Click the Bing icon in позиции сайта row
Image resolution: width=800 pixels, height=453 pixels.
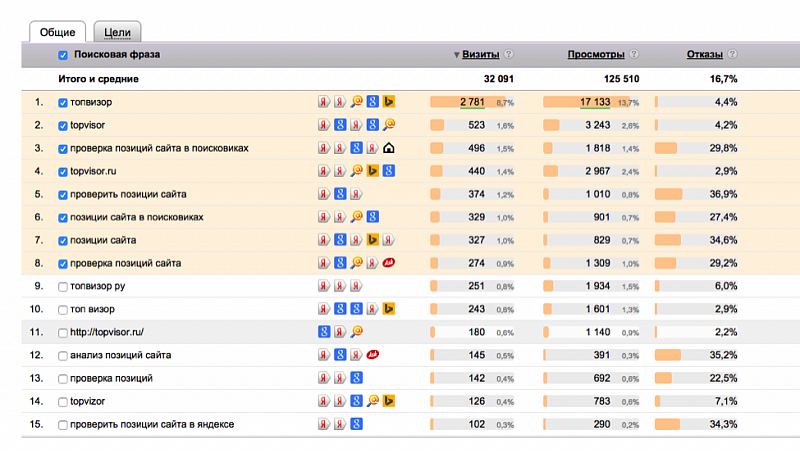(373, 240)
